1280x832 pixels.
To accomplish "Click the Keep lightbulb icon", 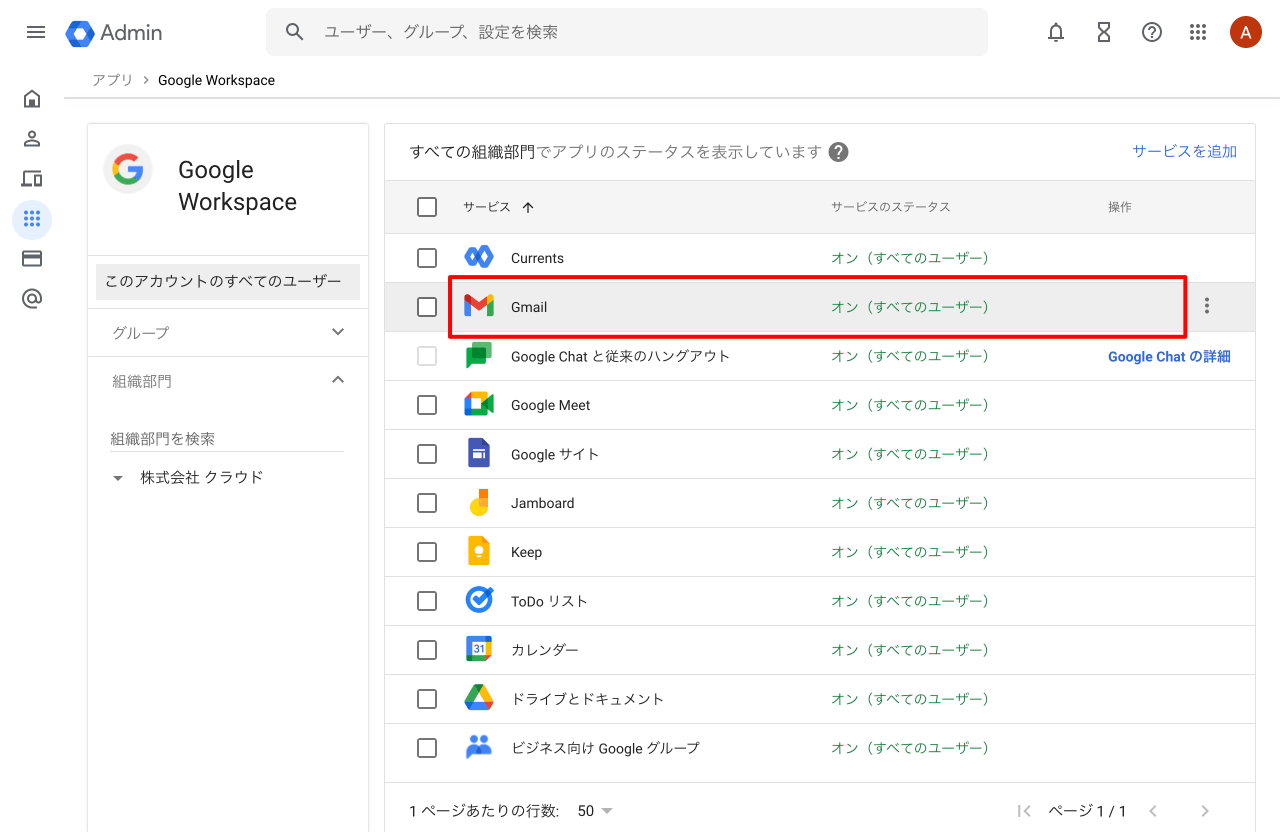I will coord(479,552).
